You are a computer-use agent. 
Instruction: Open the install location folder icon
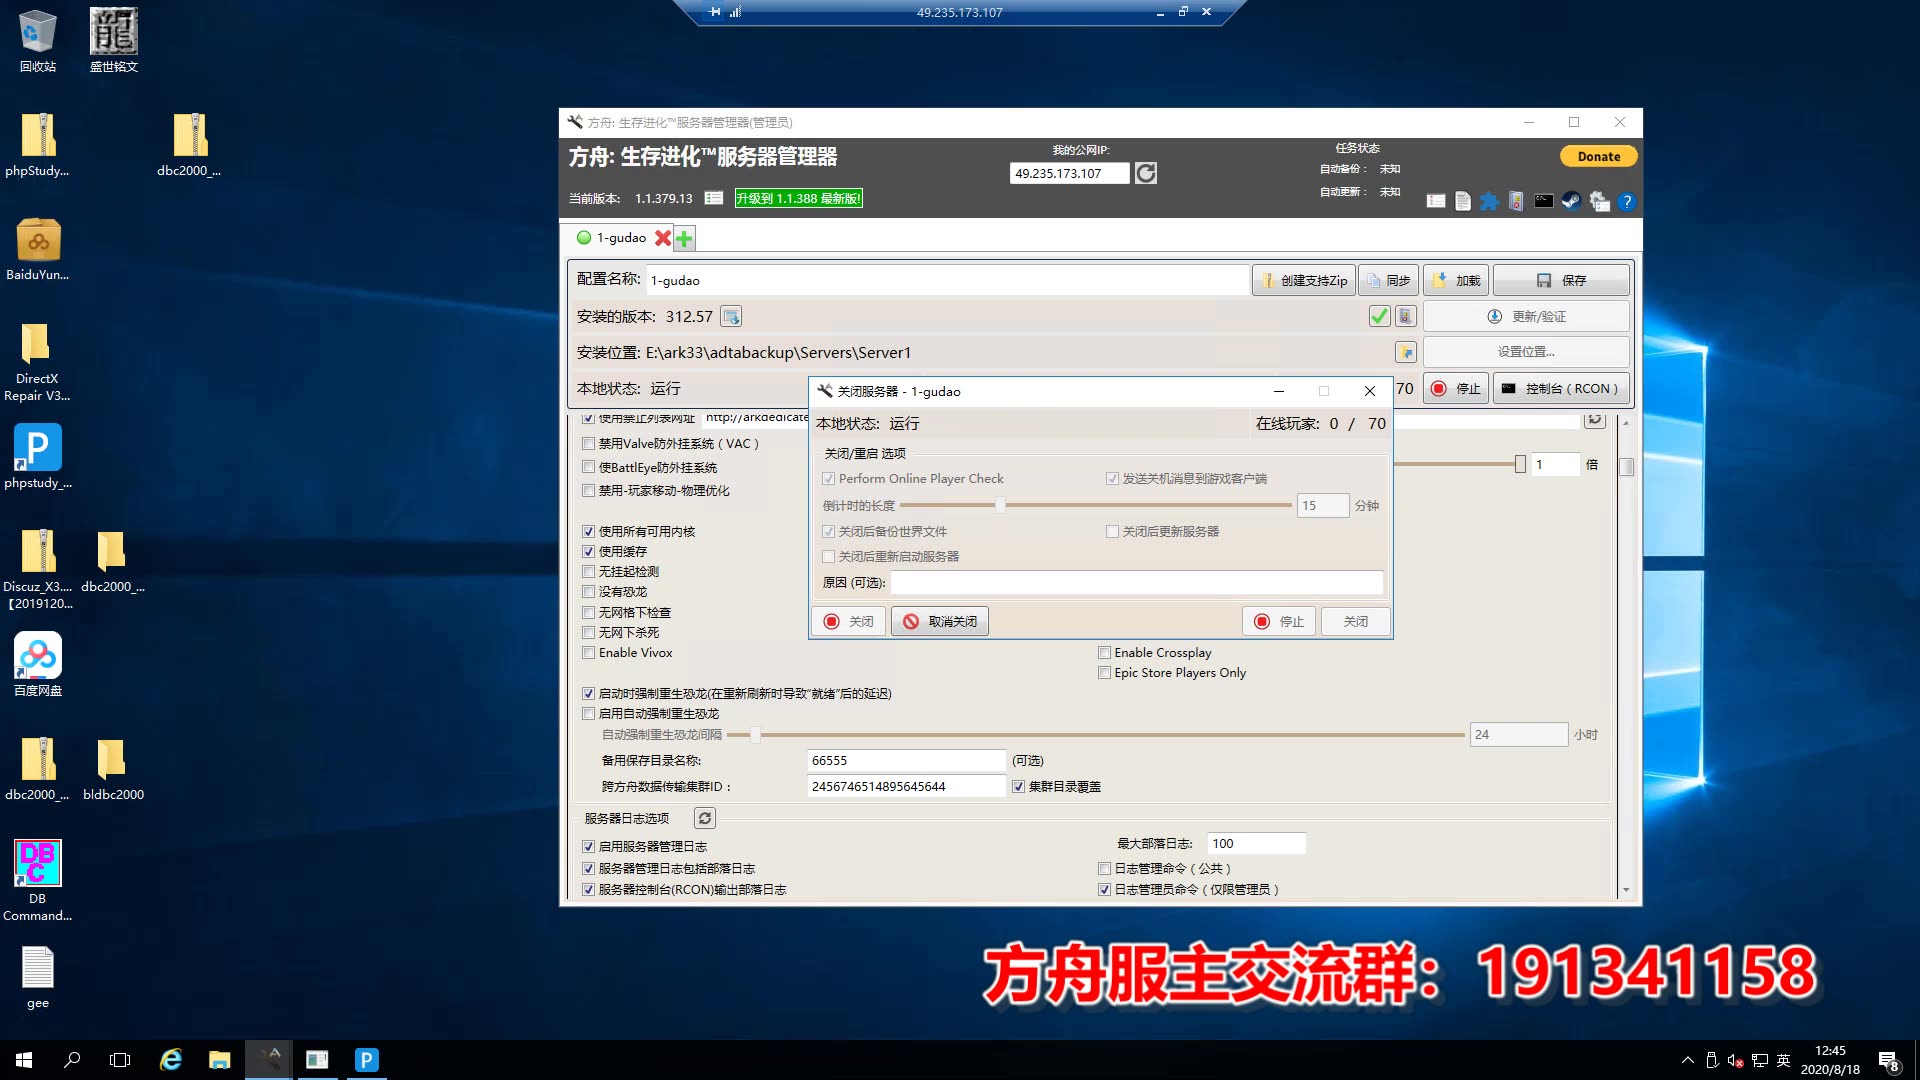click(1406, 352)
